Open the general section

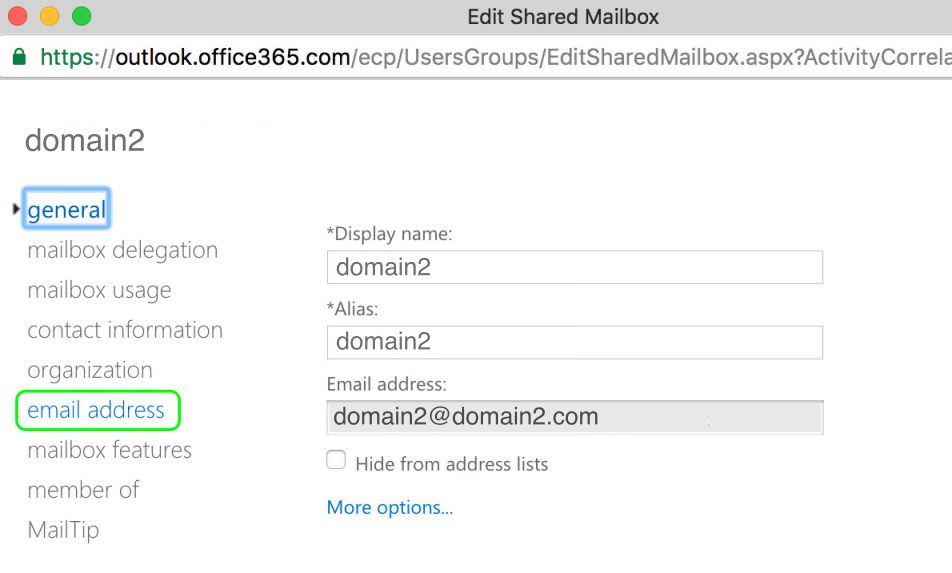coord(67,209)
